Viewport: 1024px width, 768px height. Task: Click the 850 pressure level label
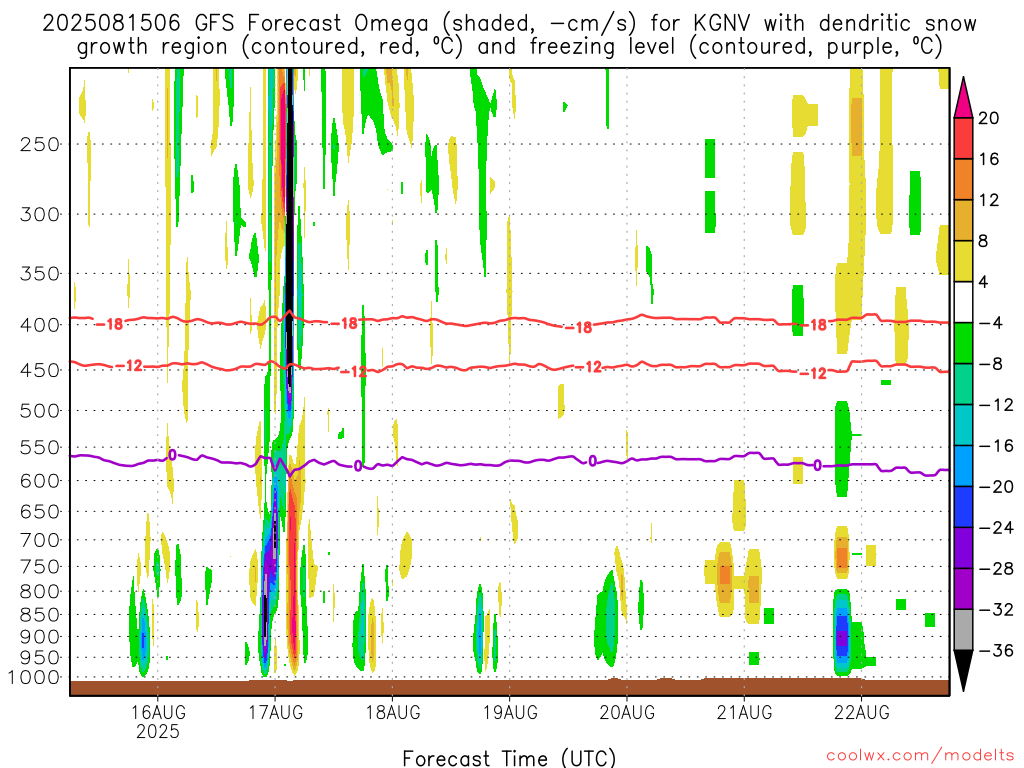[40, 615]
